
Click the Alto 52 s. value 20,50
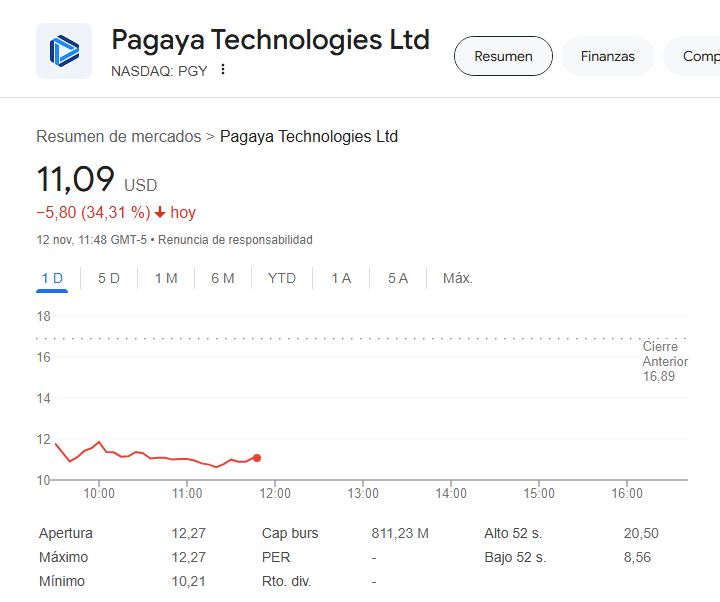tap(641, 533)
